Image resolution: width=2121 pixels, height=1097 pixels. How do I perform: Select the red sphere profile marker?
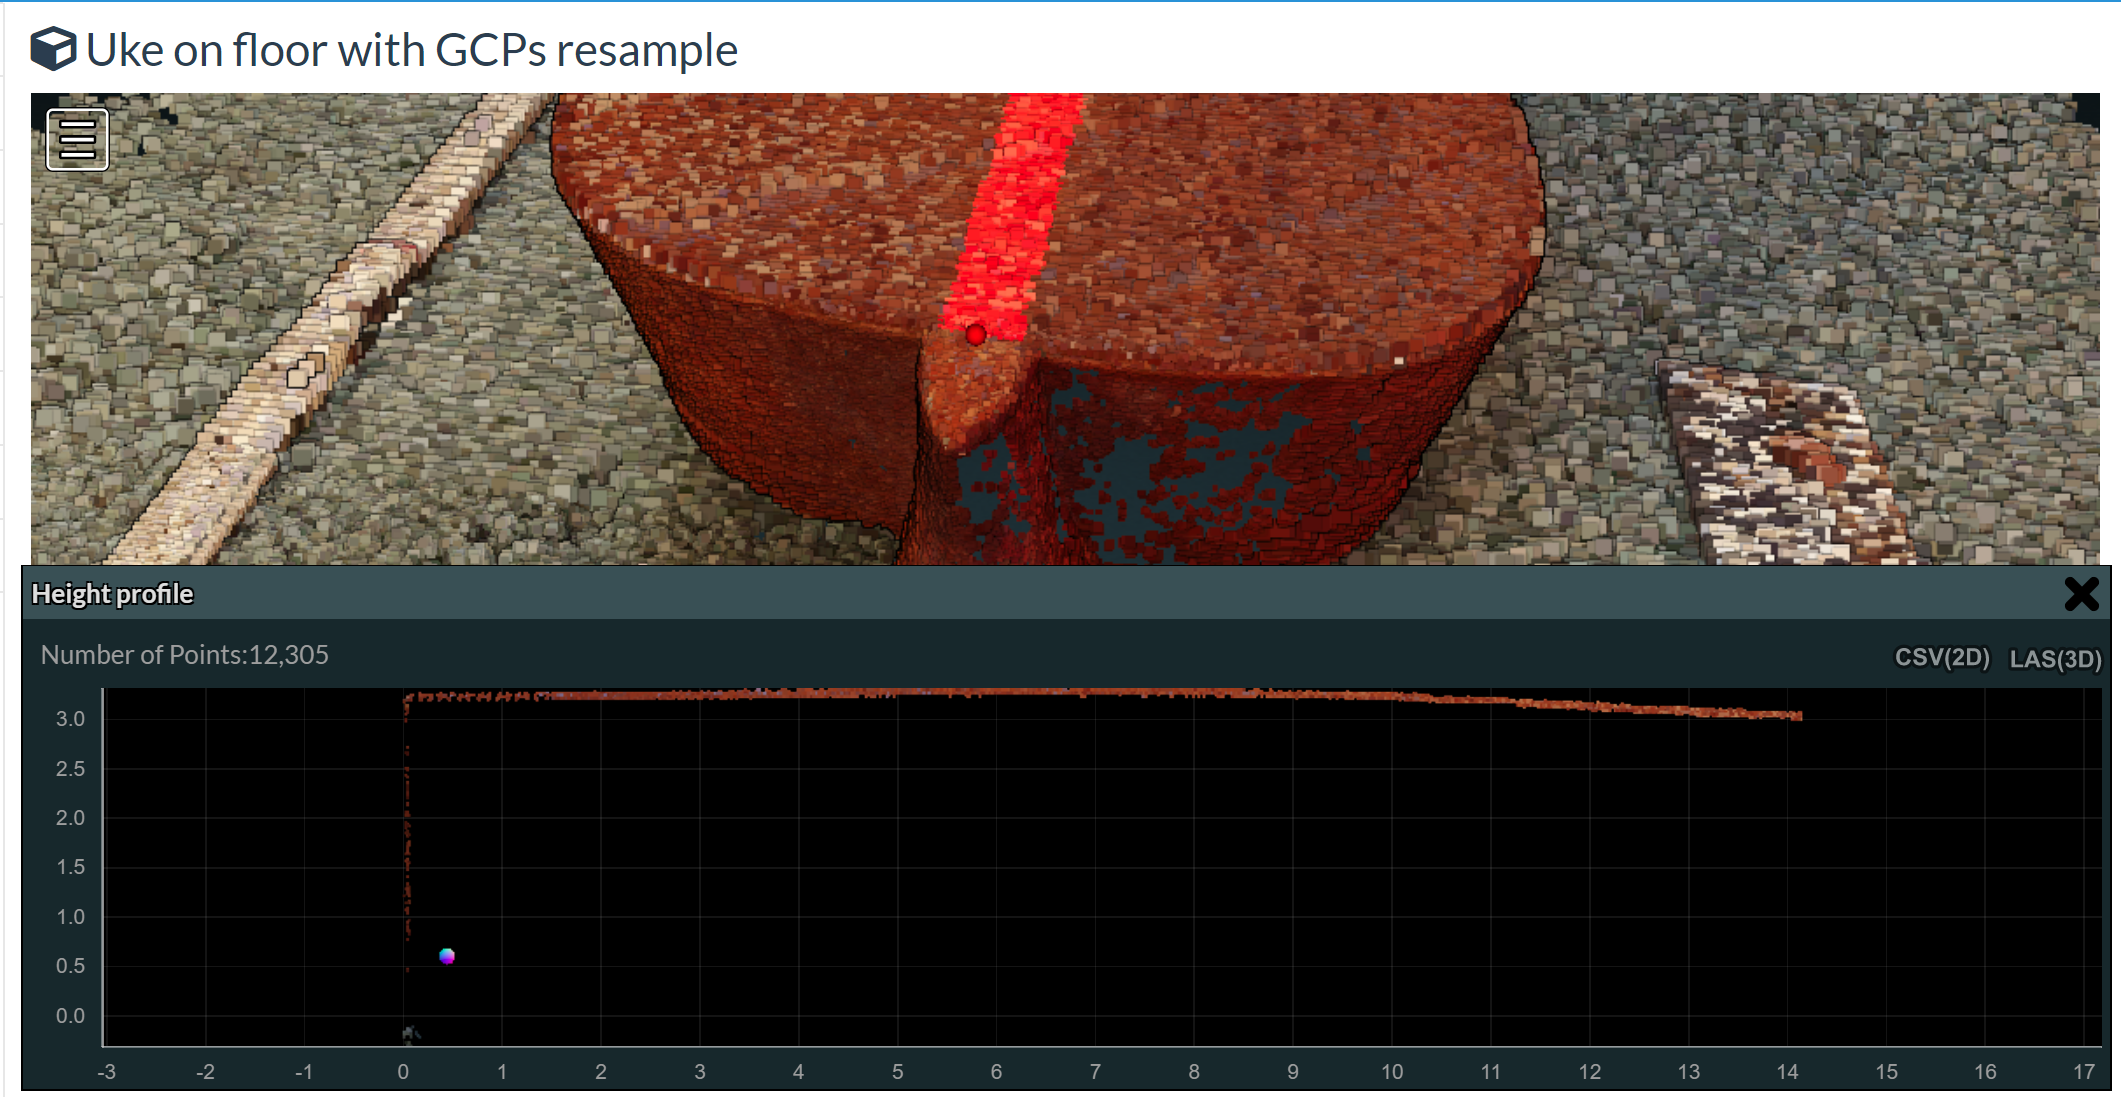coord(976,335)
